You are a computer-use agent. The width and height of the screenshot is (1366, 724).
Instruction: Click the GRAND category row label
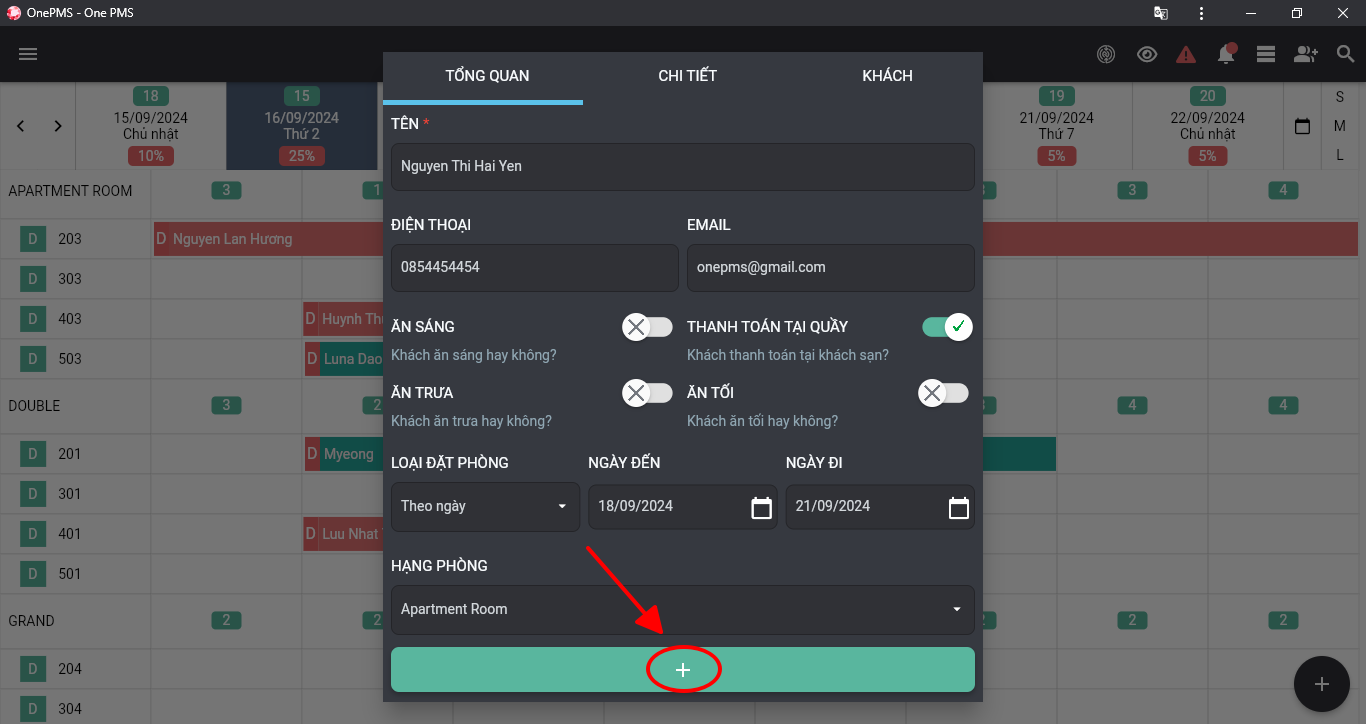[31, 621]
